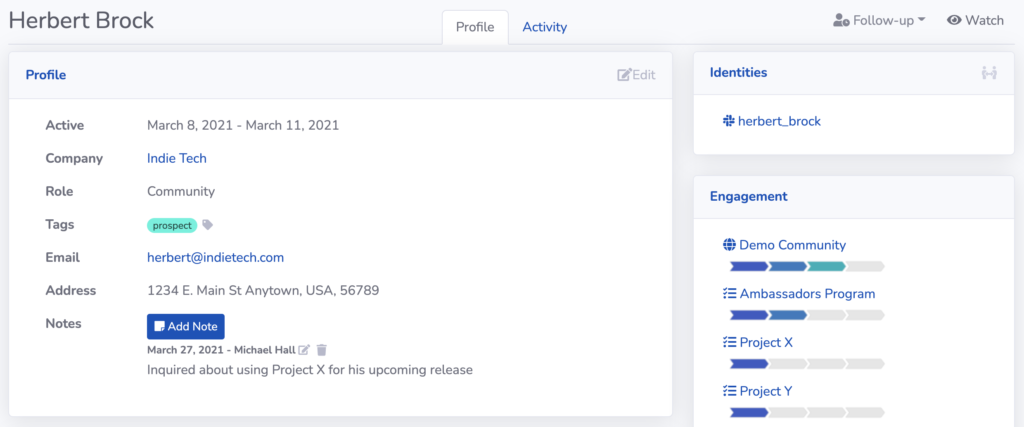Image resolution: width=1024 pixels, height=427 pixels.
Task: Open the Follow-up dropdown
Action: (x=879, y=20)
